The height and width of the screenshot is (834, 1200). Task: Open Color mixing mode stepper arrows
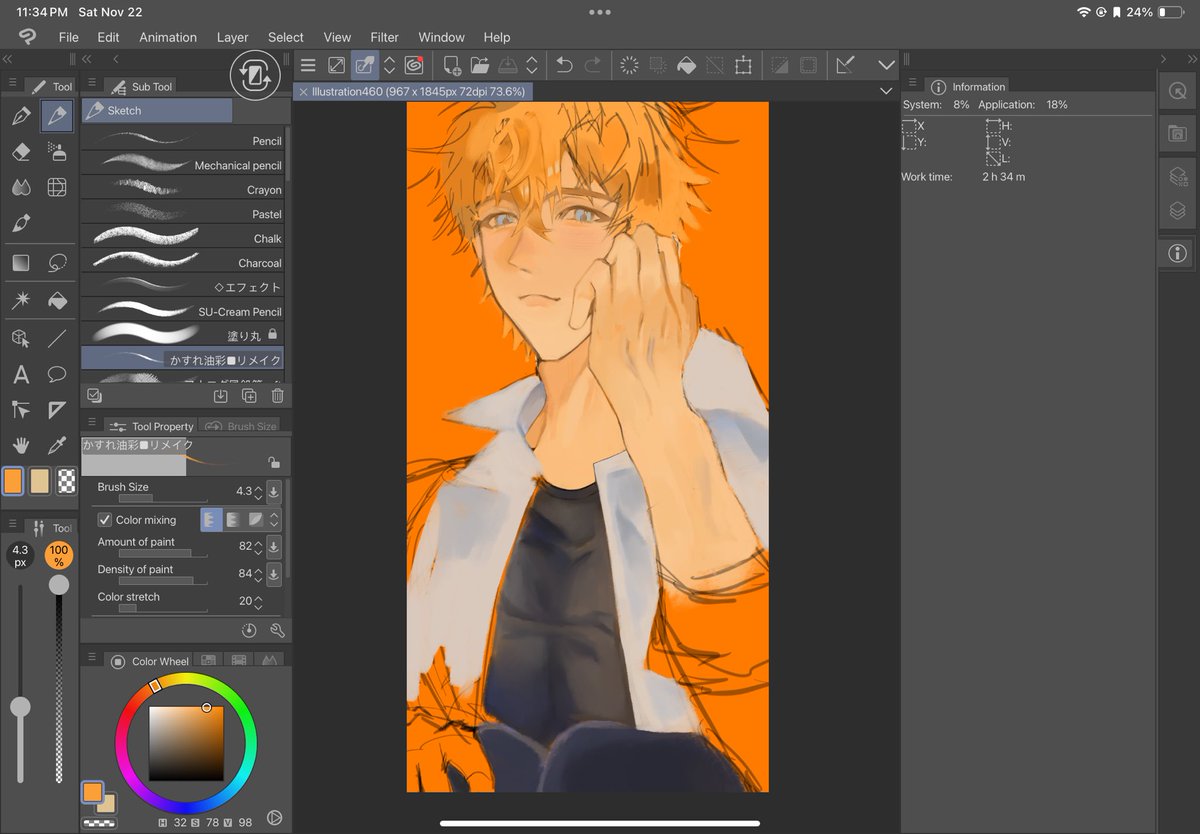274,519
